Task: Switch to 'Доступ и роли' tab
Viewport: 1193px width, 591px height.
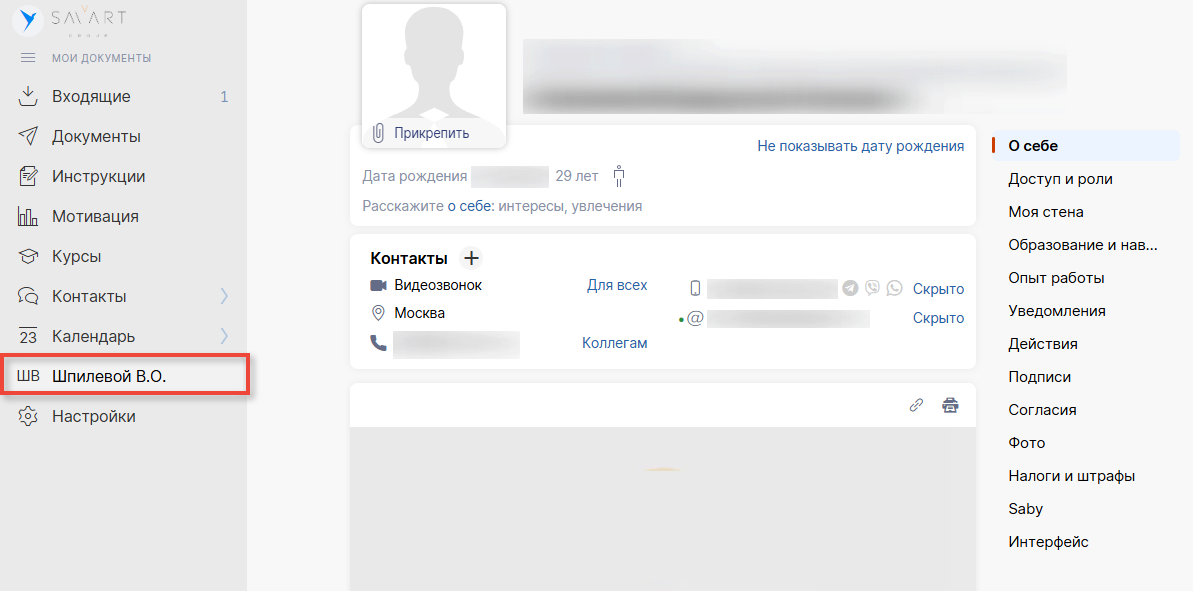Action: coord(1060,179)
